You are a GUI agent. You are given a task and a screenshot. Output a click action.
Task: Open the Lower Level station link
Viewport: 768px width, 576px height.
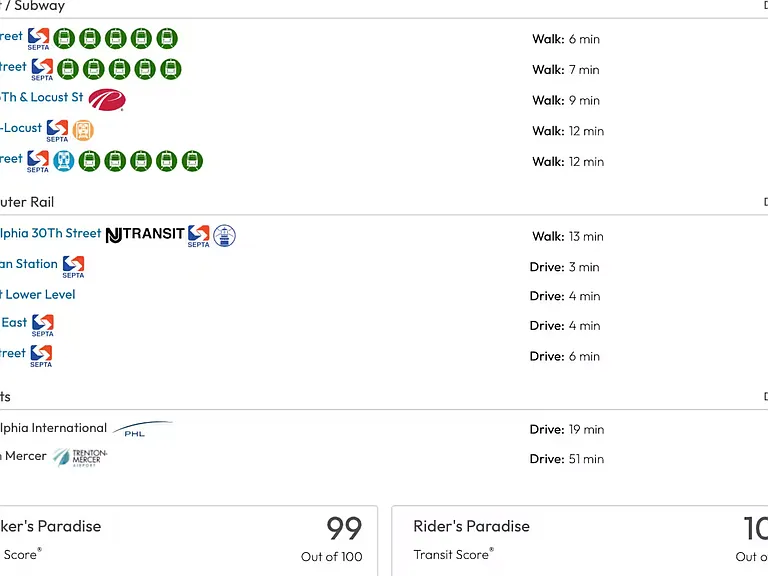38,294
